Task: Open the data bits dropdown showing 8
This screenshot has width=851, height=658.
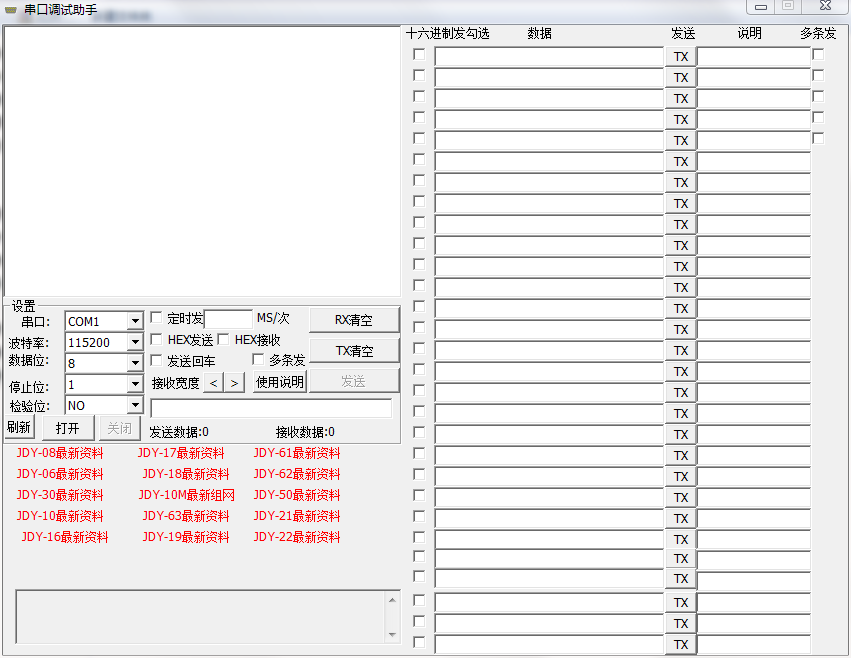Action: coord(135,362)
